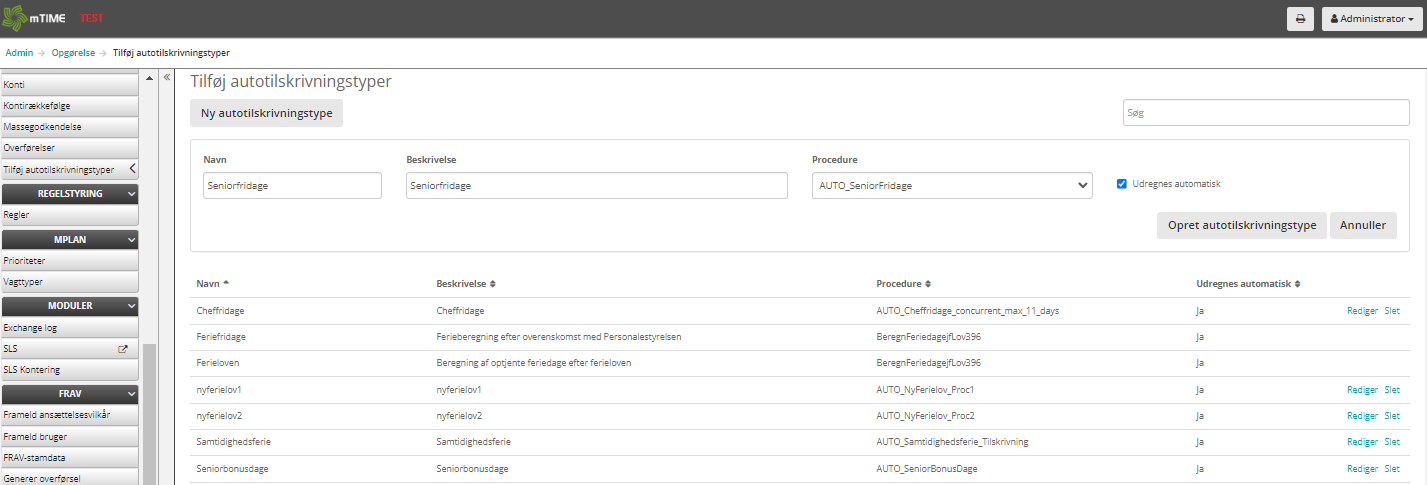Sort by Procedure column sort icon
1427x485 pixels.
click(x=928, y=284)
